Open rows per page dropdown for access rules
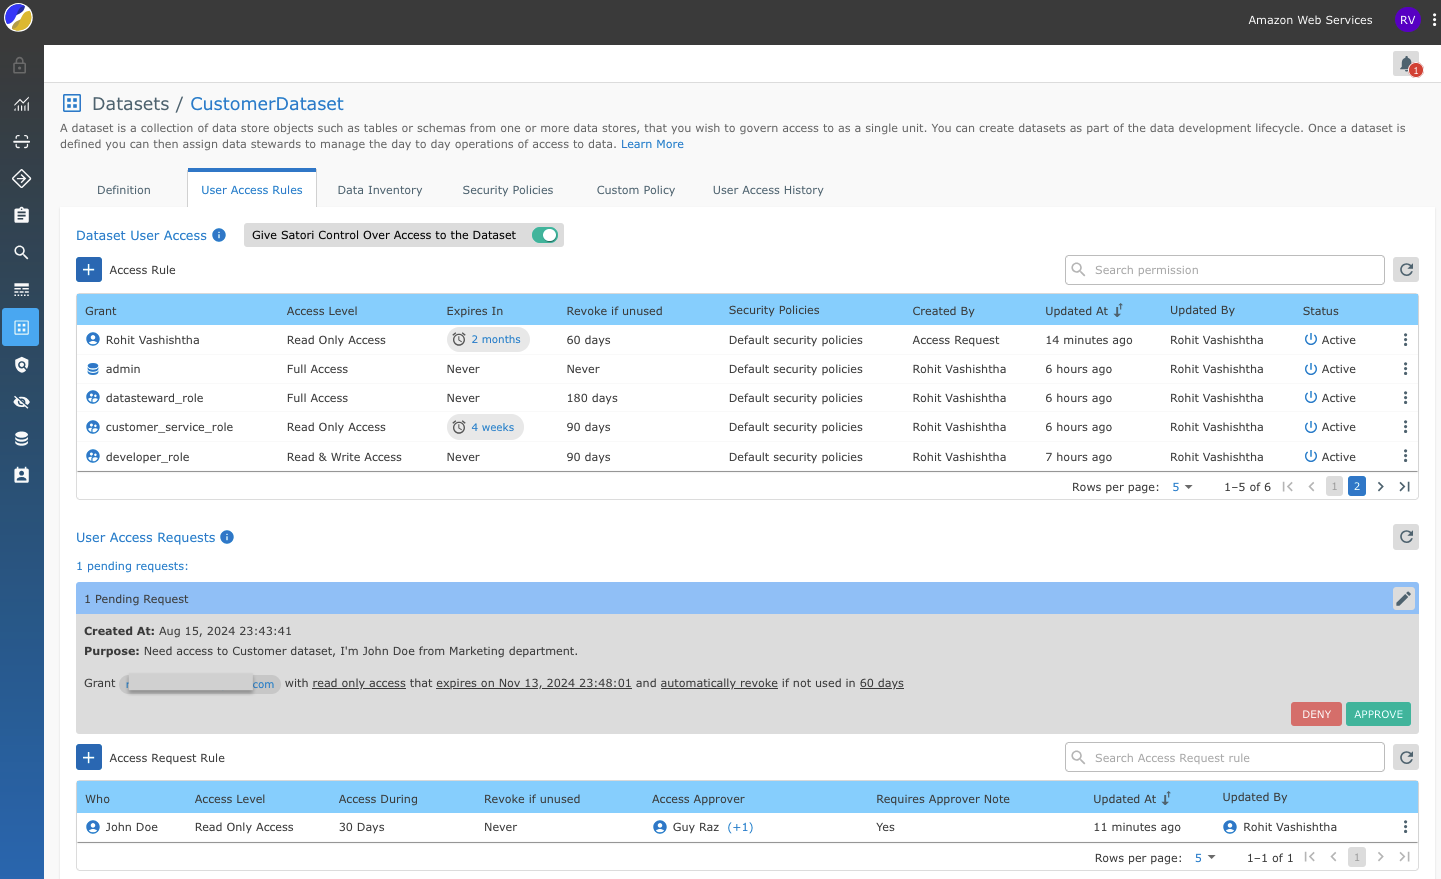1441x879 pixels. [1182, 487]
